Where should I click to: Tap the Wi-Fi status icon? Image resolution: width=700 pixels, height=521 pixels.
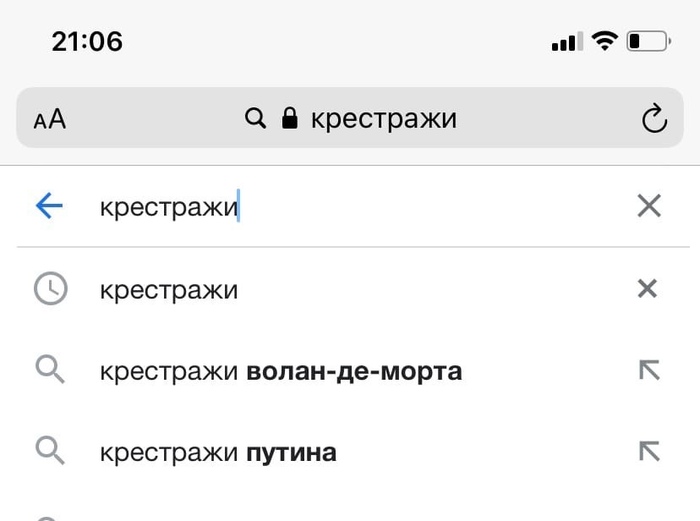(603, 42)
